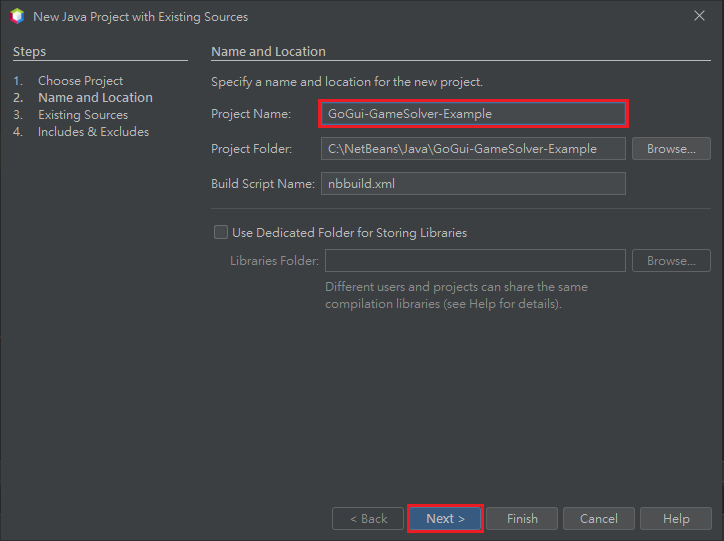Go to next wizard step

445,518
